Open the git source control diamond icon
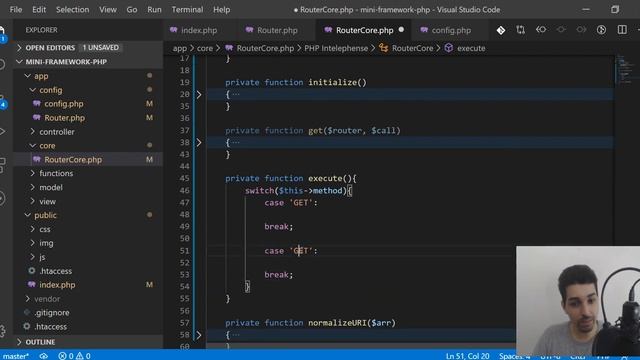The width and height of the screenshot is (640, 360). click(501, 30)
